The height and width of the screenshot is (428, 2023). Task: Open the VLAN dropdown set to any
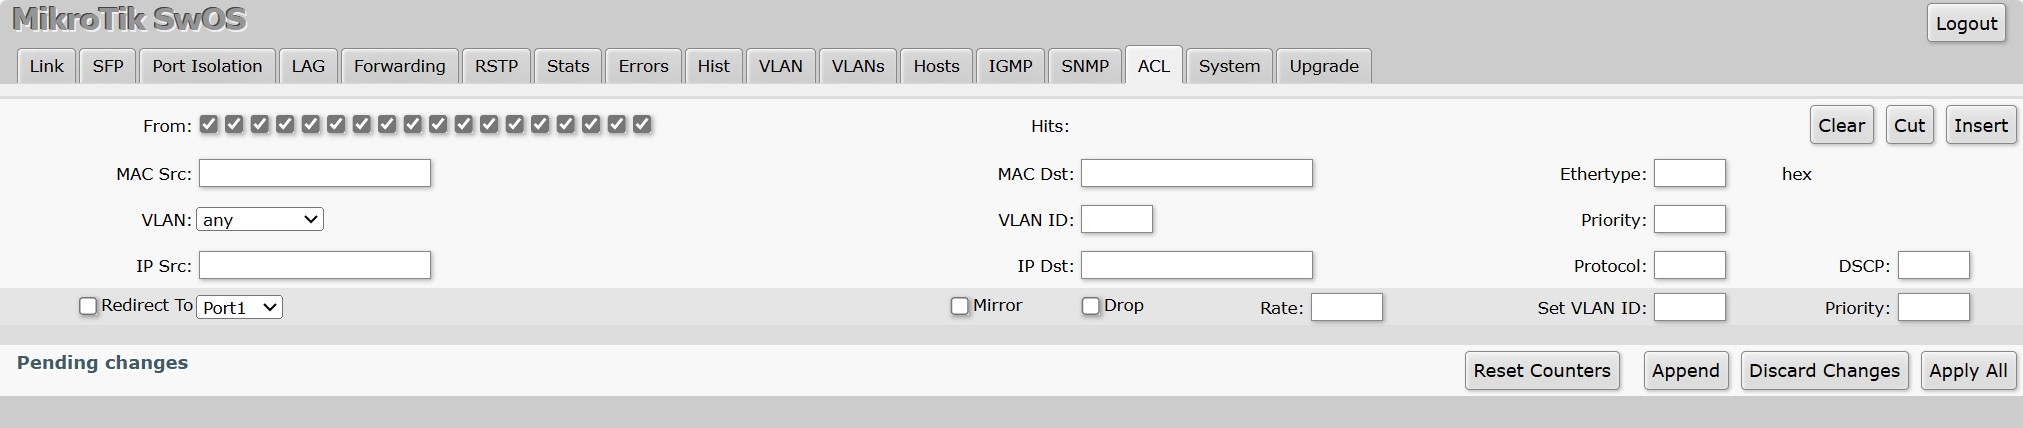[x=260, y=220]
